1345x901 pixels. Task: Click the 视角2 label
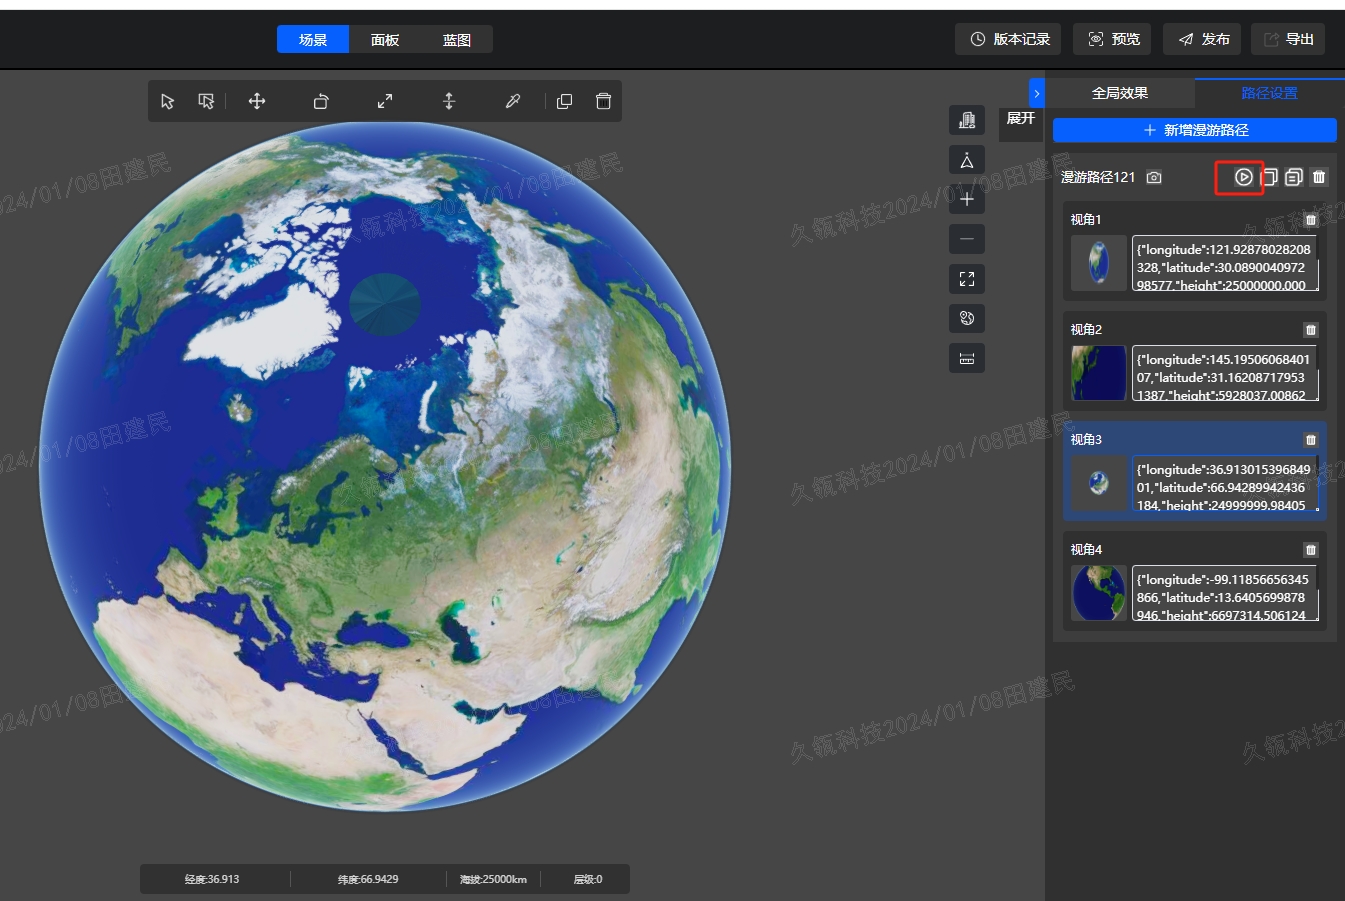(x=1086, y=330)
